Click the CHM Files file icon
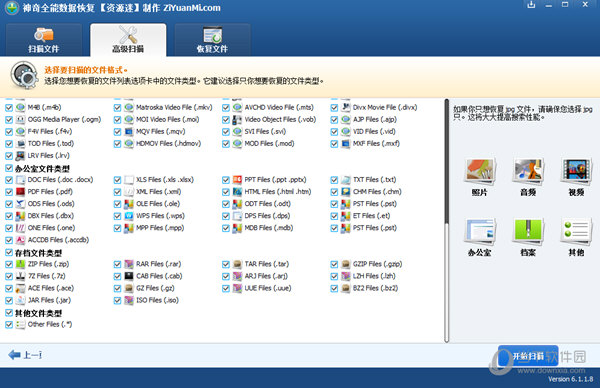600x388 pixels. [x=346, y=192]
